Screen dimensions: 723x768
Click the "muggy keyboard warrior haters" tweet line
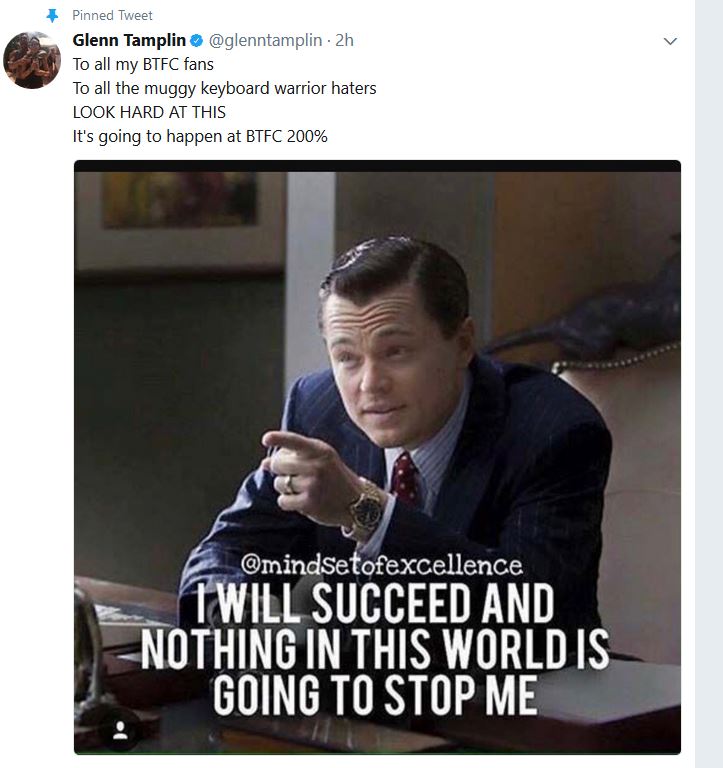(x=224, y=88)
